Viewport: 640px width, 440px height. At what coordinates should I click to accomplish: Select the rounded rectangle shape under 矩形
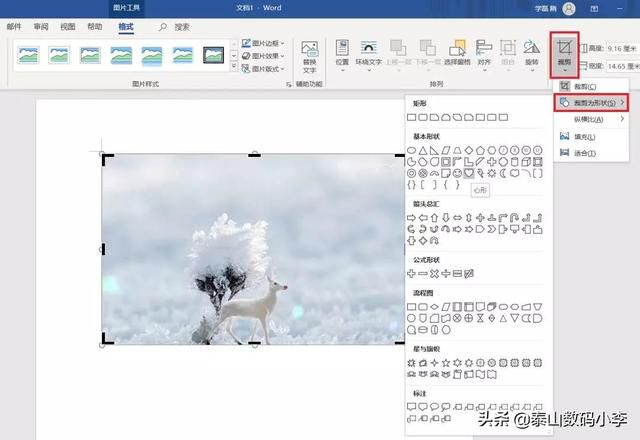pos(423,118)
